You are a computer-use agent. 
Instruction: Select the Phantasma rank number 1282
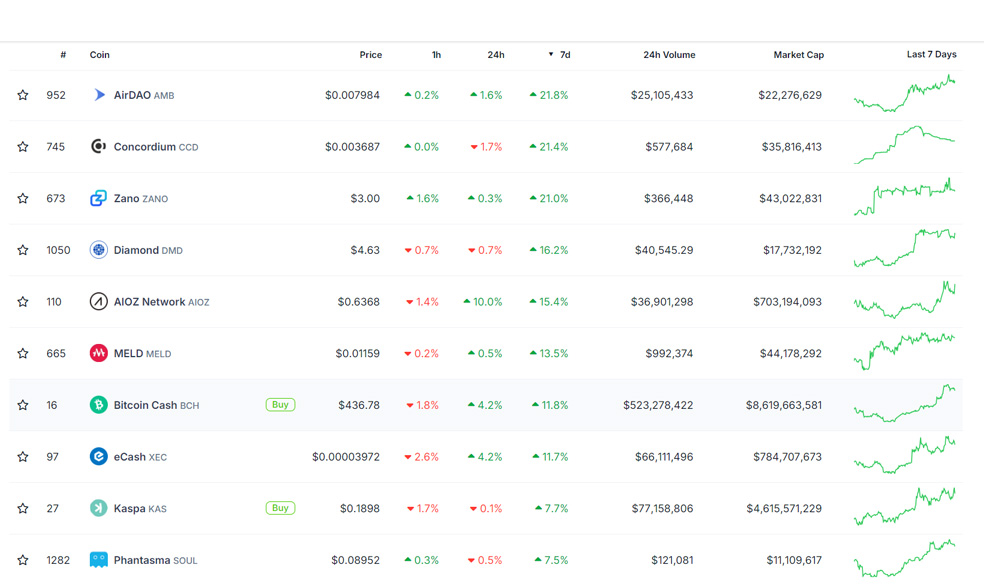(x=58, y=560)
